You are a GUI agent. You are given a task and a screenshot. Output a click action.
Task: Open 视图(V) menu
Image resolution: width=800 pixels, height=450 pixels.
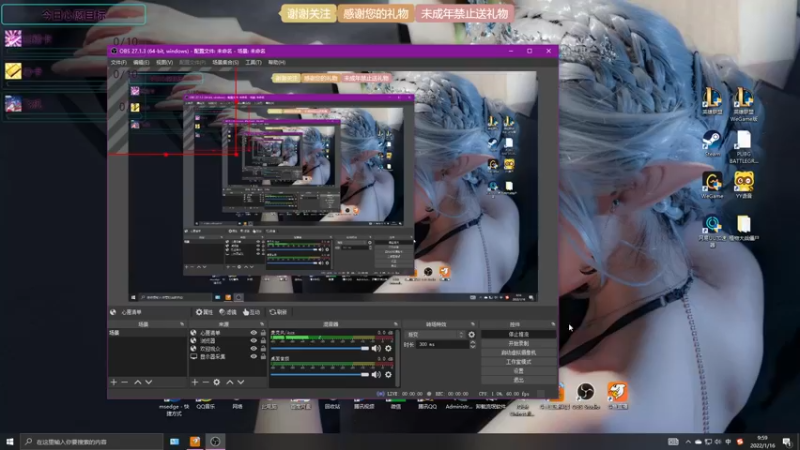(x=164, y=62)
